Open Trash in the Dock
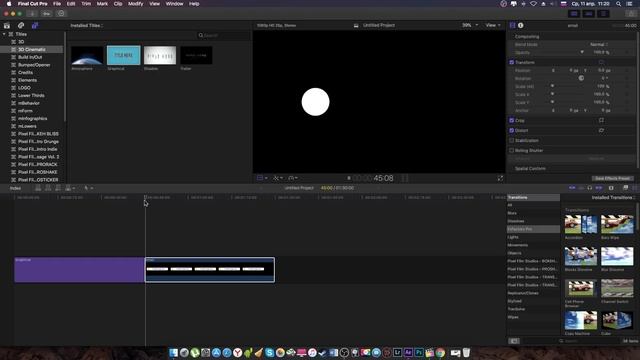 point(466,353)
